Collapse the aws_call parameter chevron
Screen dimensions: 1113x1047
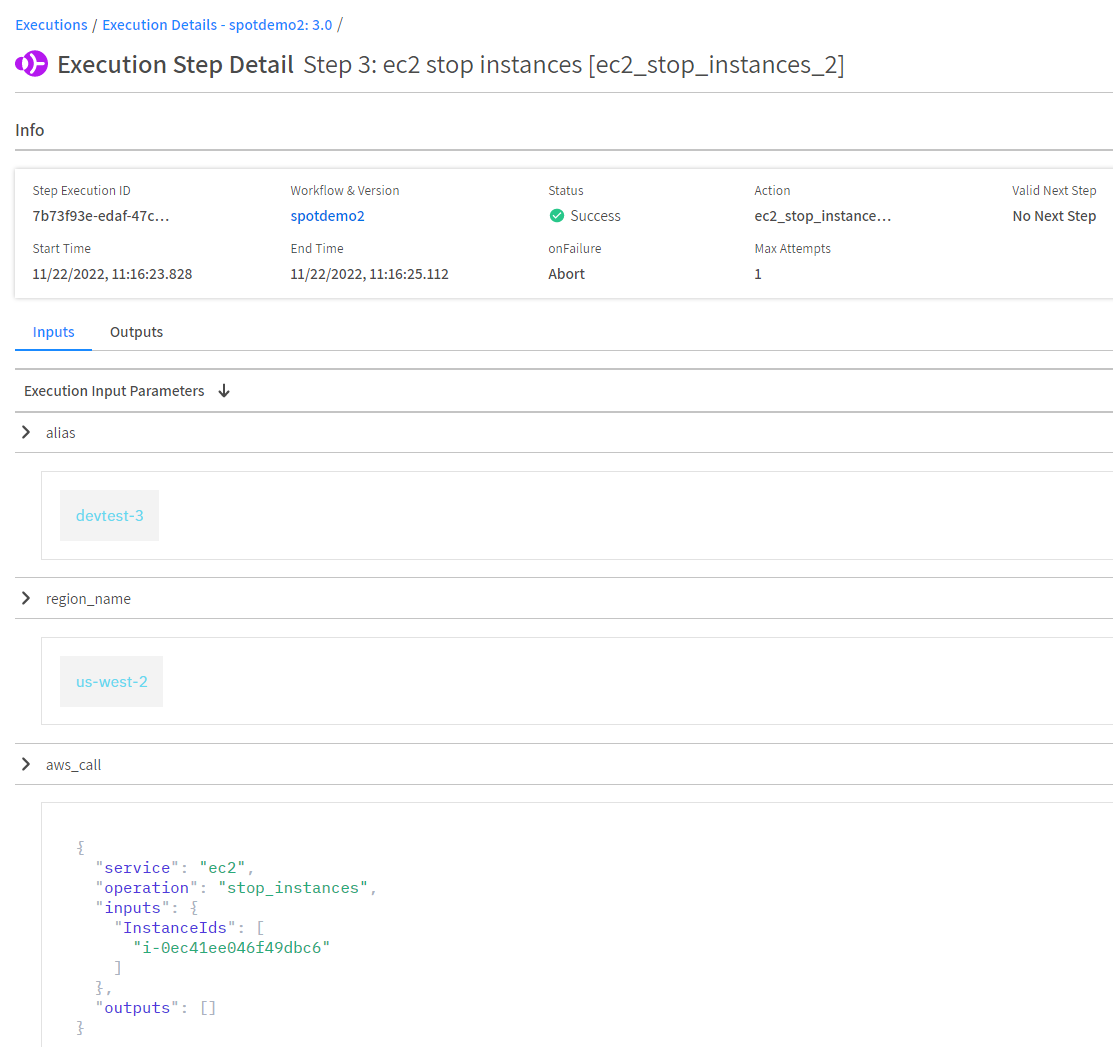[27, 765]
